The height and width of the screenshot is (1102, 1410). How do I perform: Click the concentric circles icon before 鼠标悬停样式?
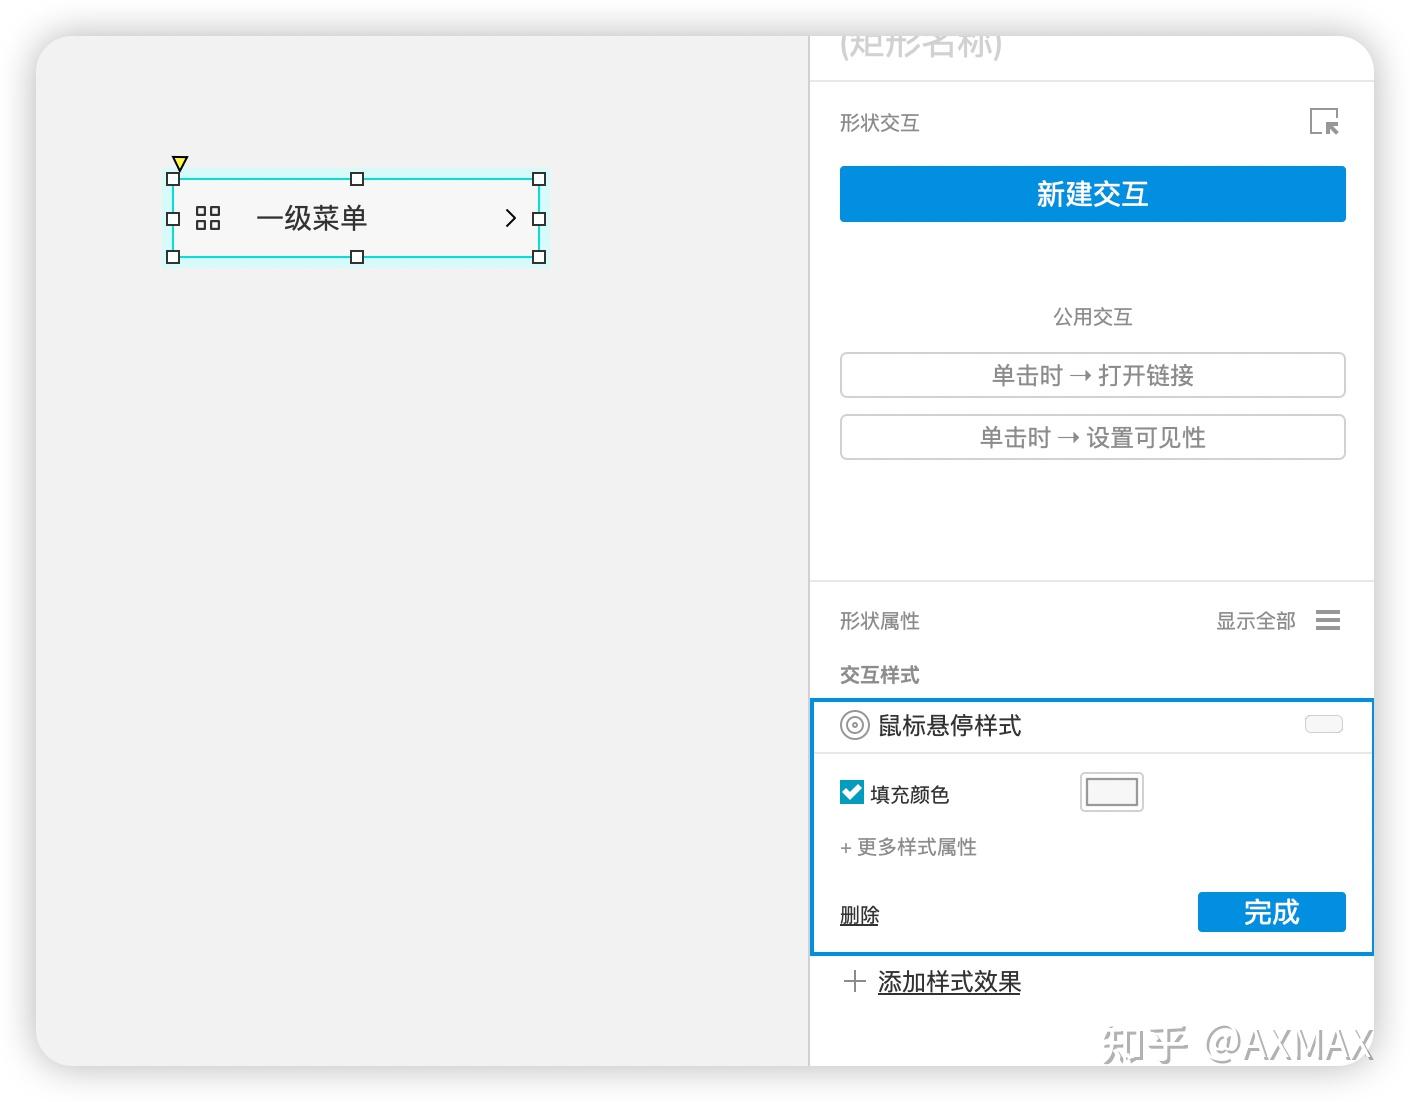pyautogui.click(x=854, y=725)
